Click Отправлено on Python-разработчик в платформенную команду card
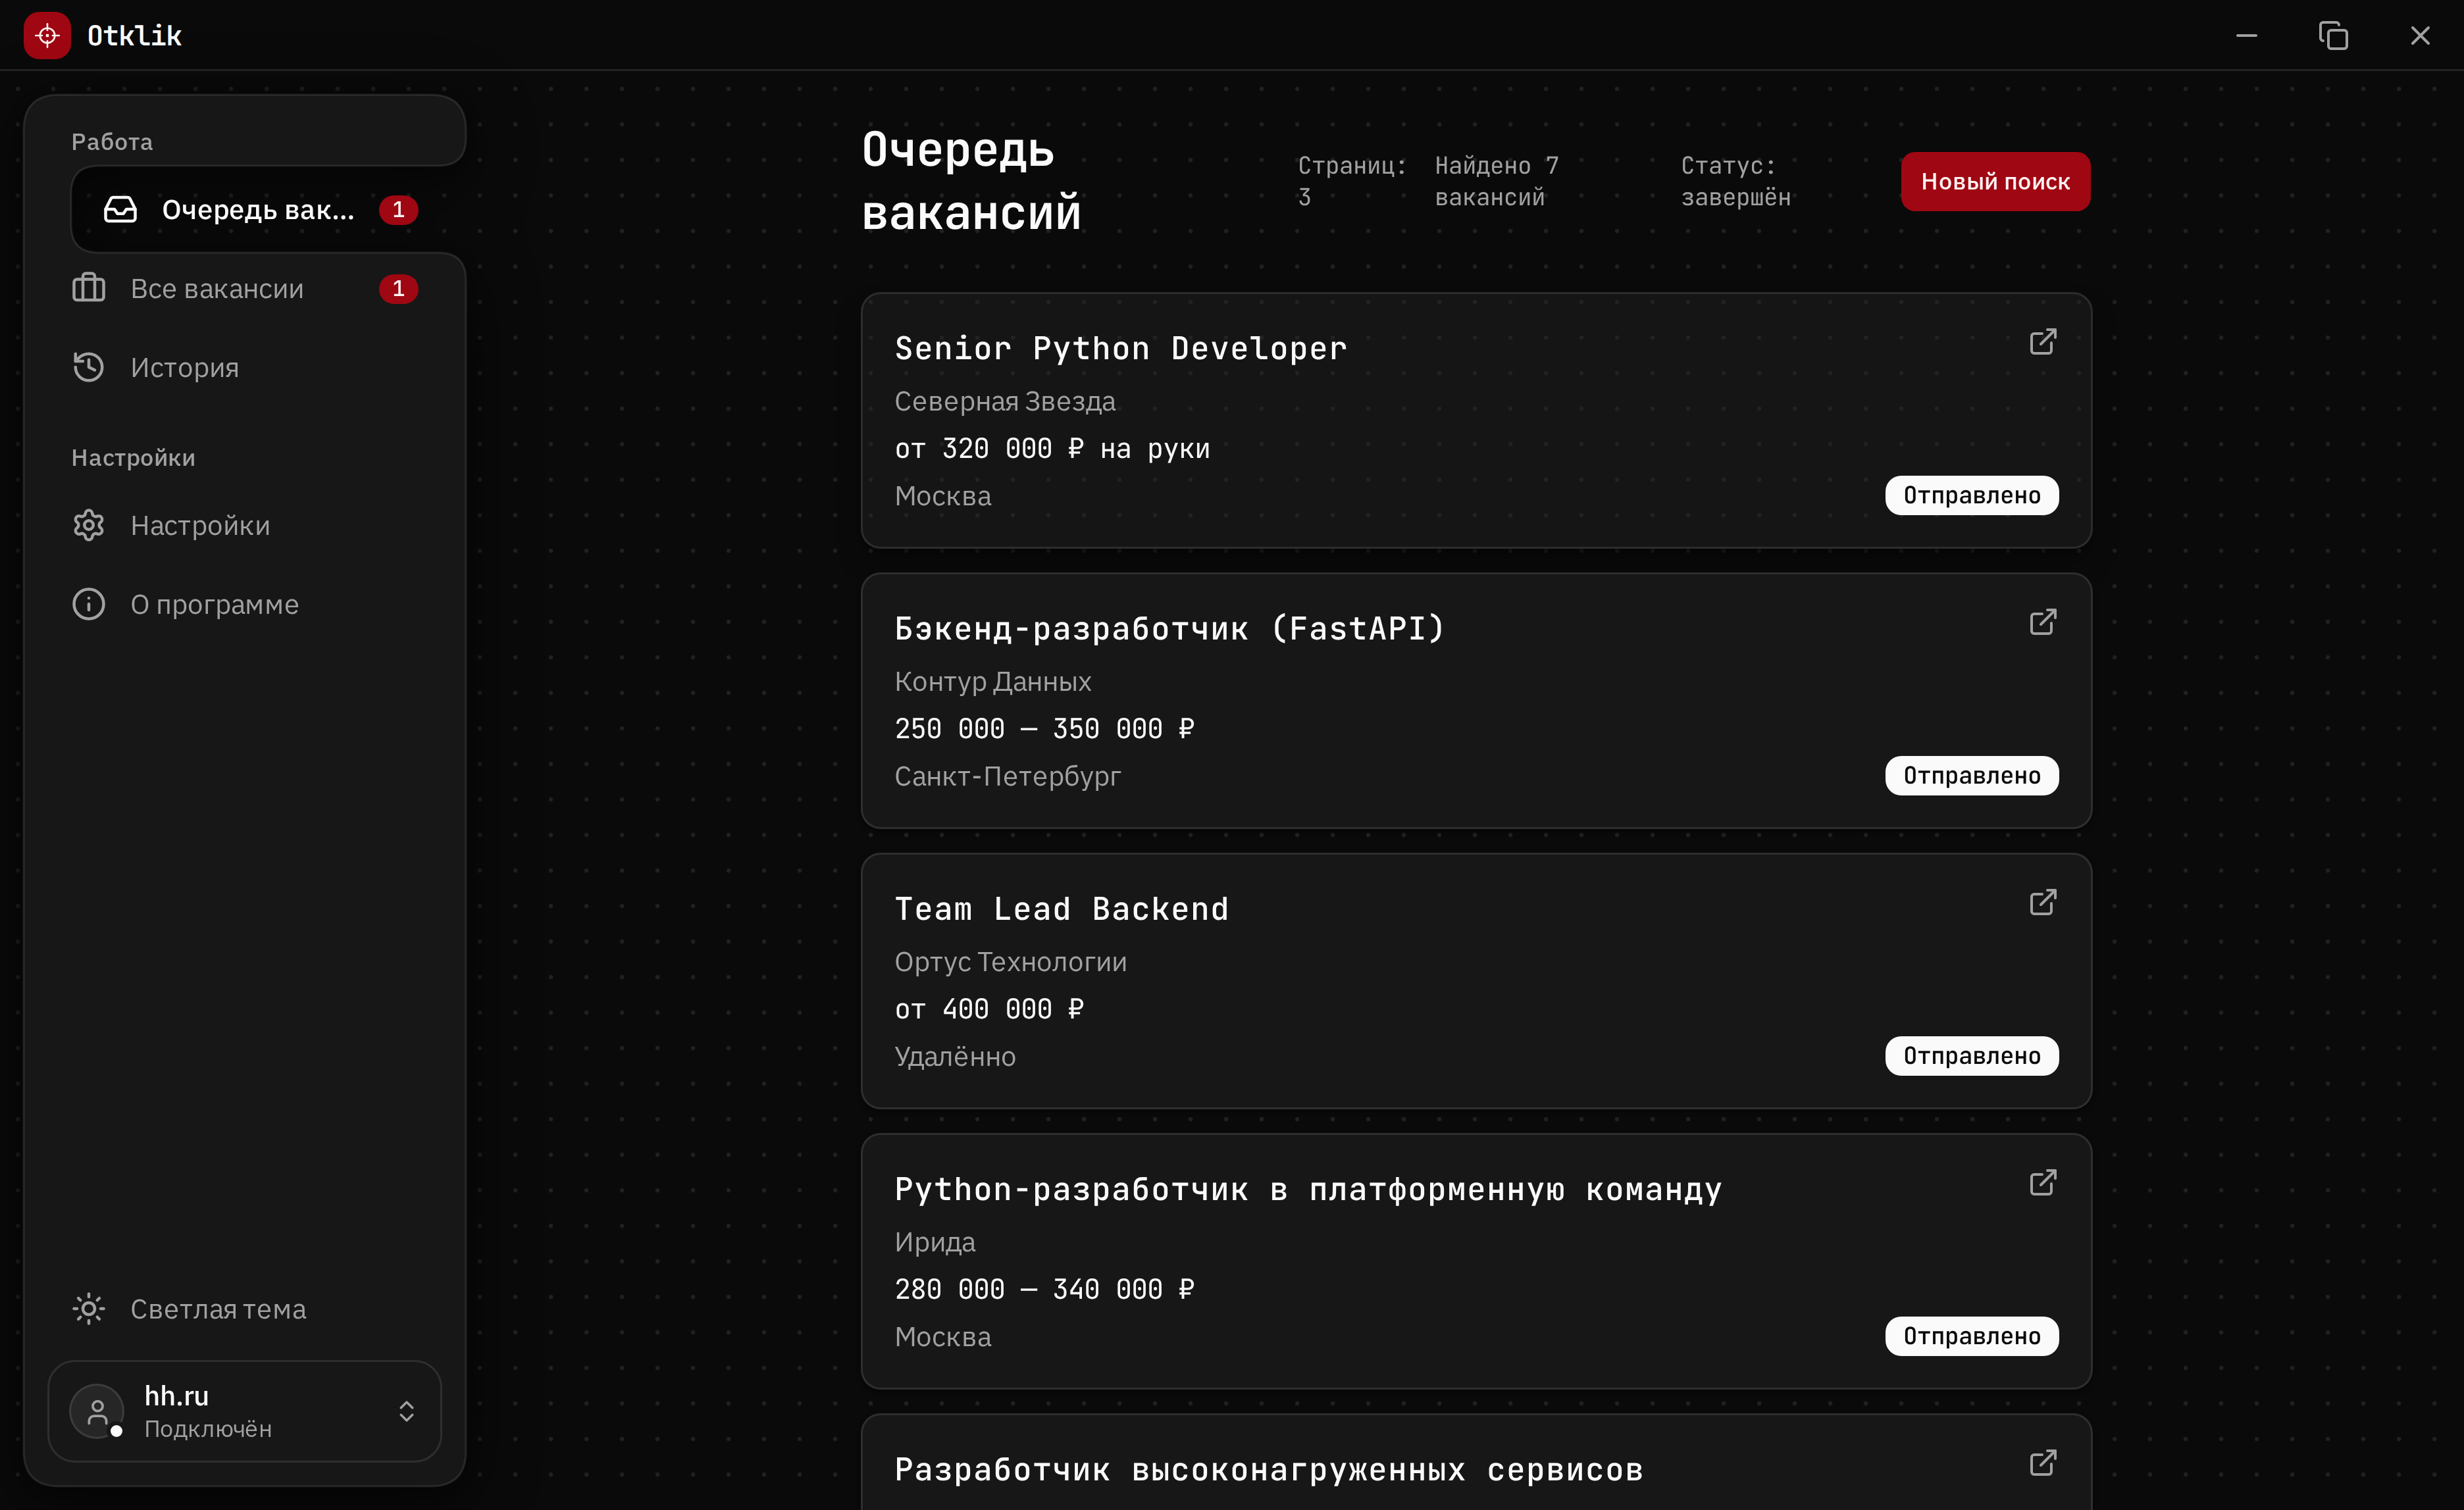Image resolution: width=2464 pixels, height=1510 pixels. pos(1971,1336)
